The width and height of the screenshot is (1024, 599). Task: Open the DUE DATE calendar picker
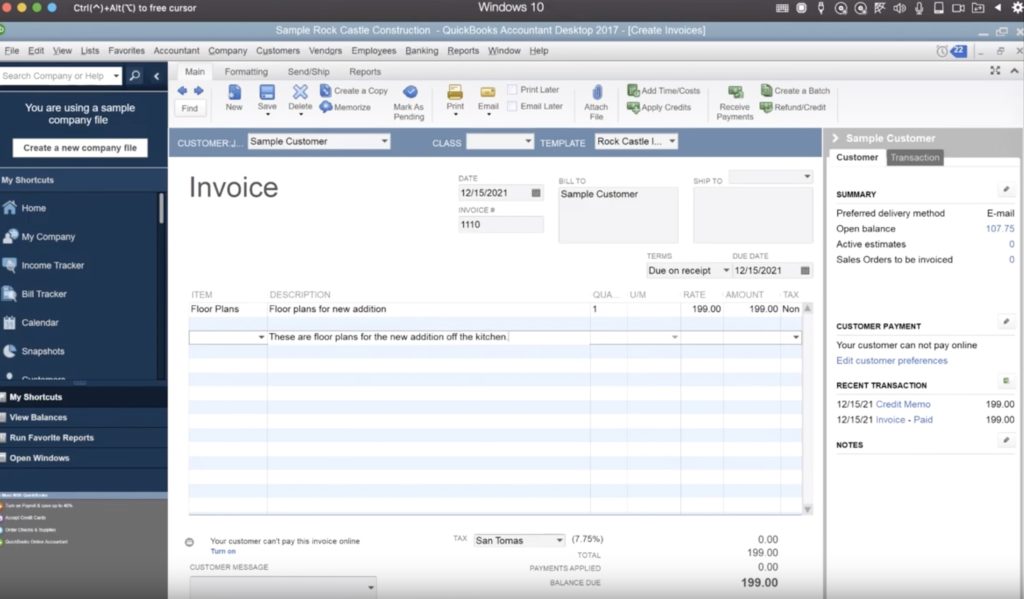[x=805, y=270]
